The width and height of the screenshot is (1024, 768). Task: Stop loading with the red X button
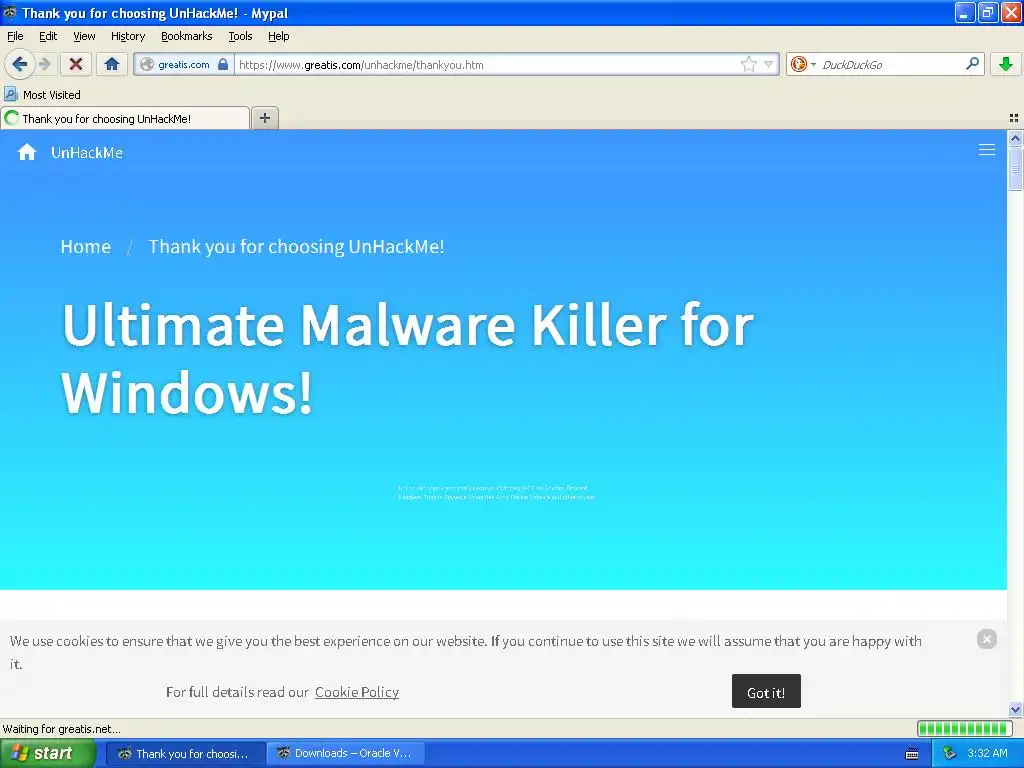(x=76, y=64)
